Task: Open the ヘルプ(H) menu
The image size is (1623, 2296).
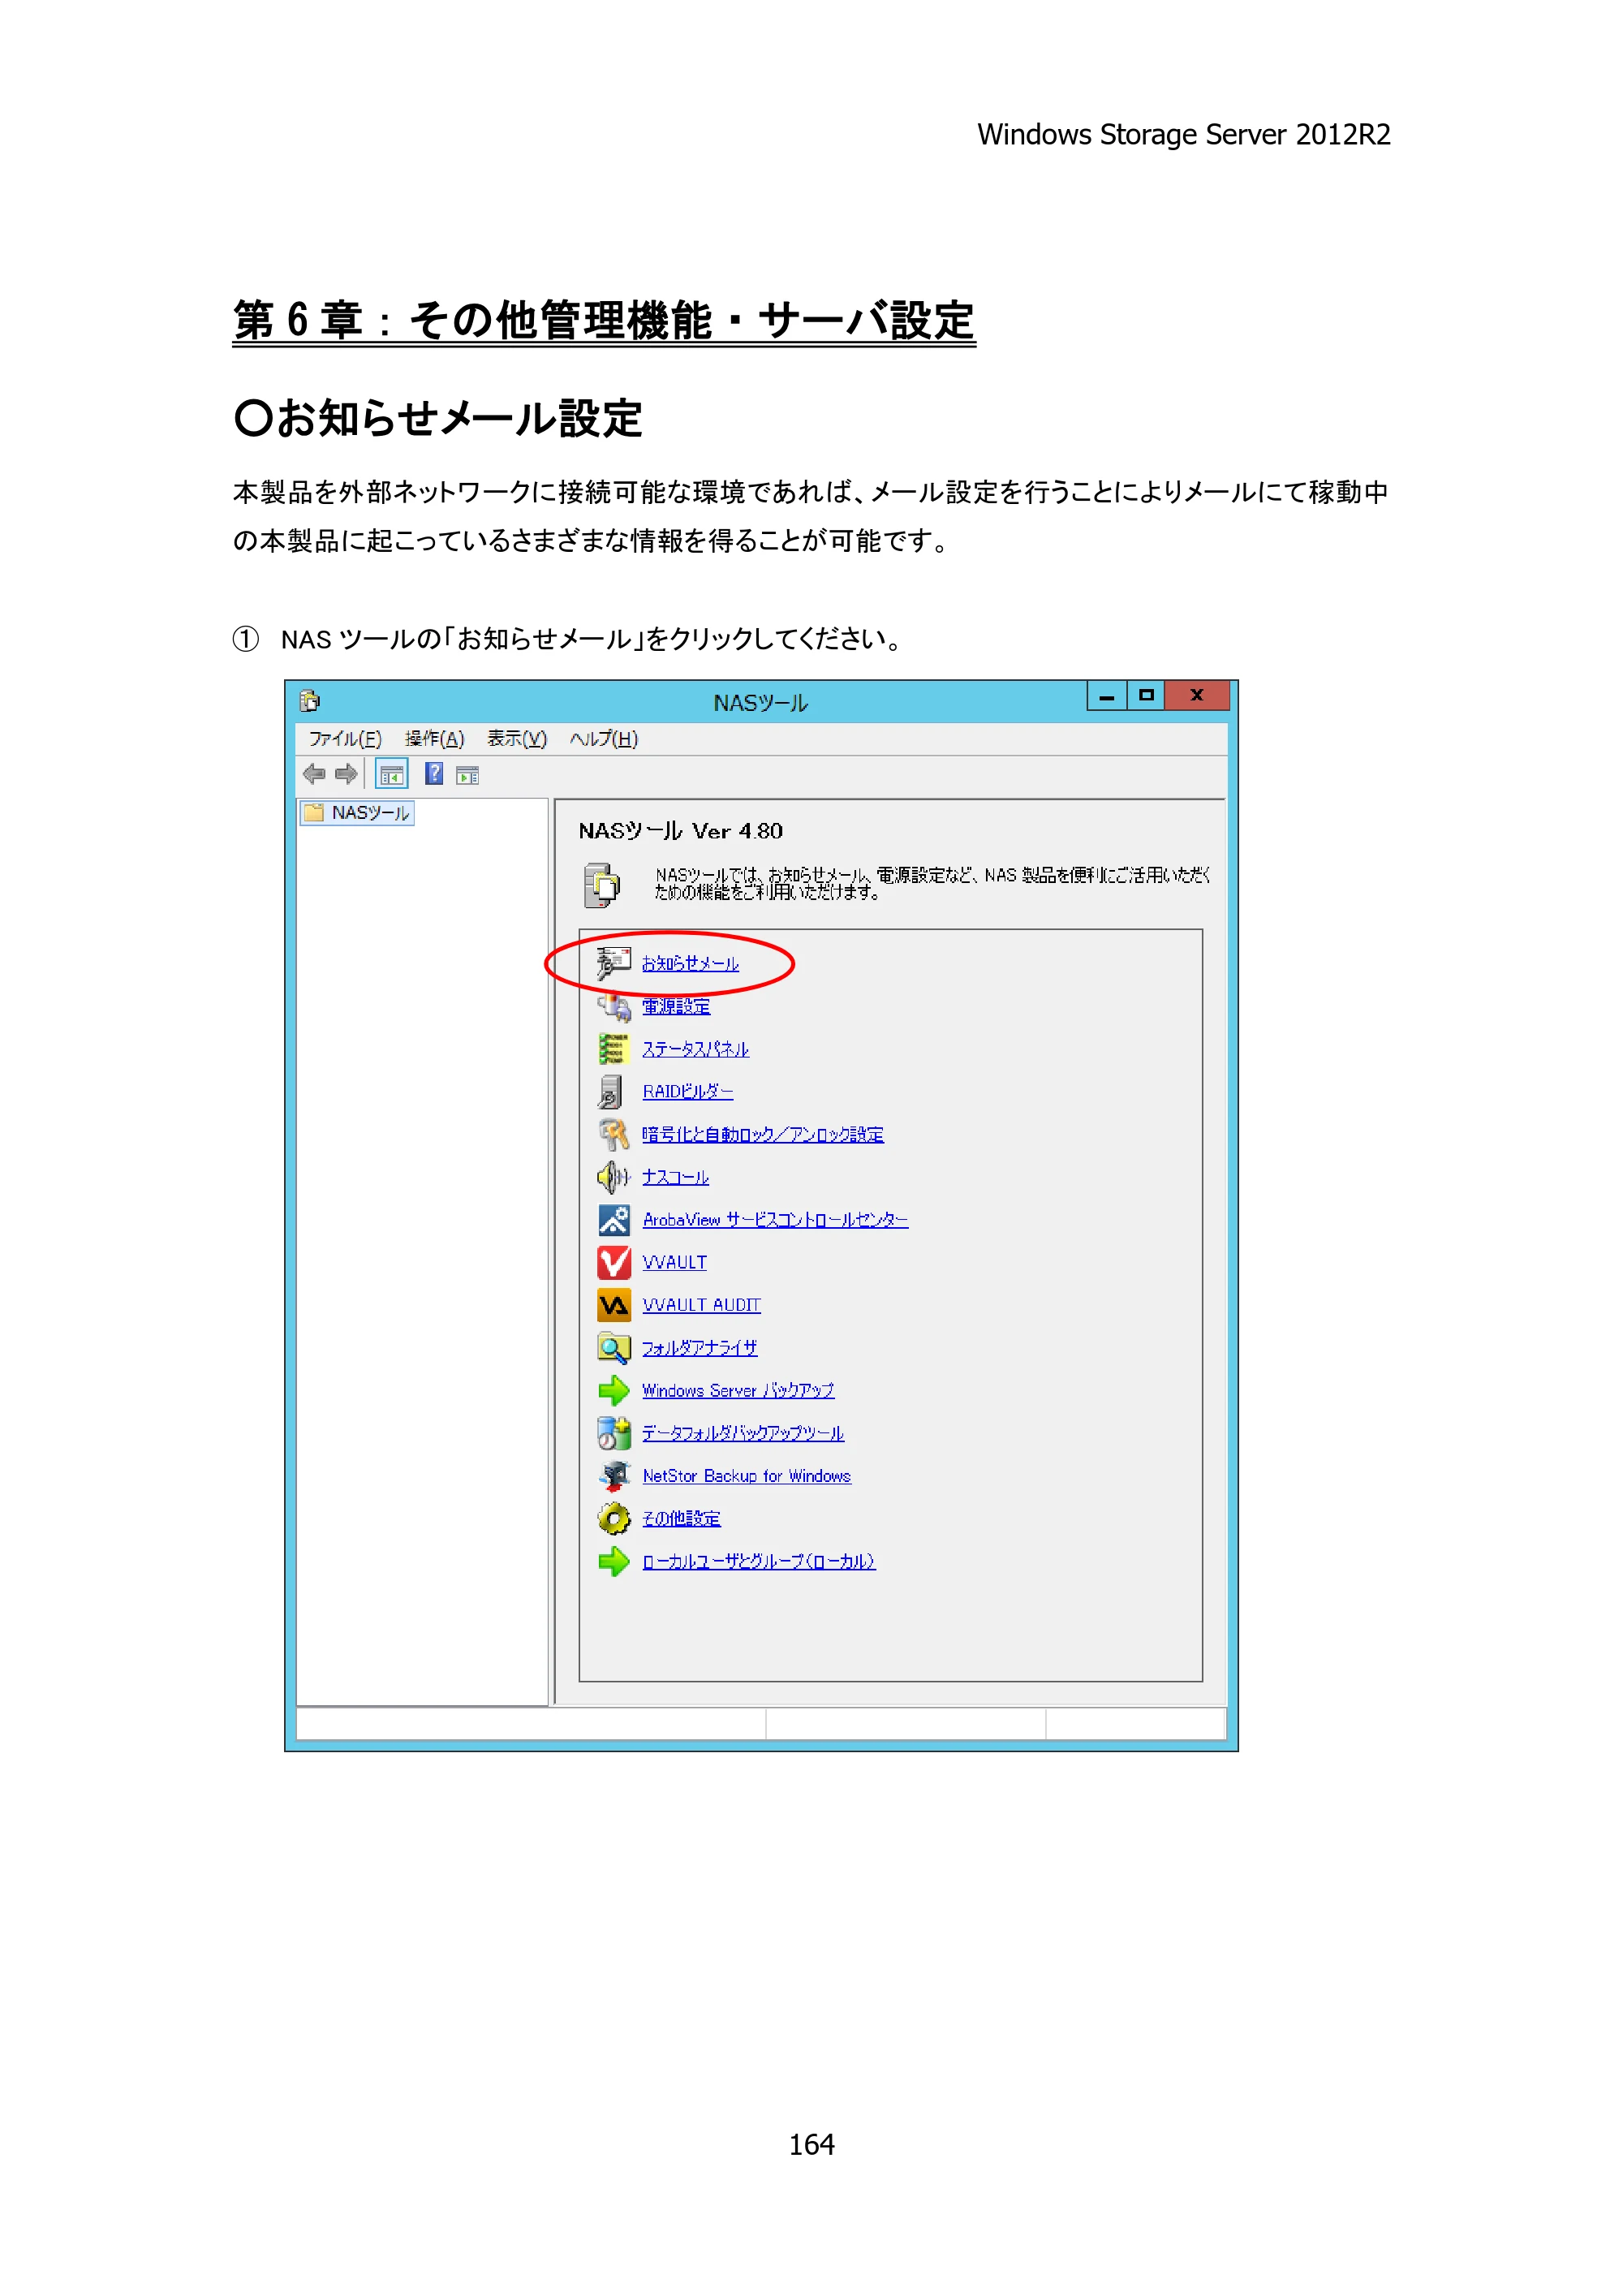Action: [x=603, y=738]
